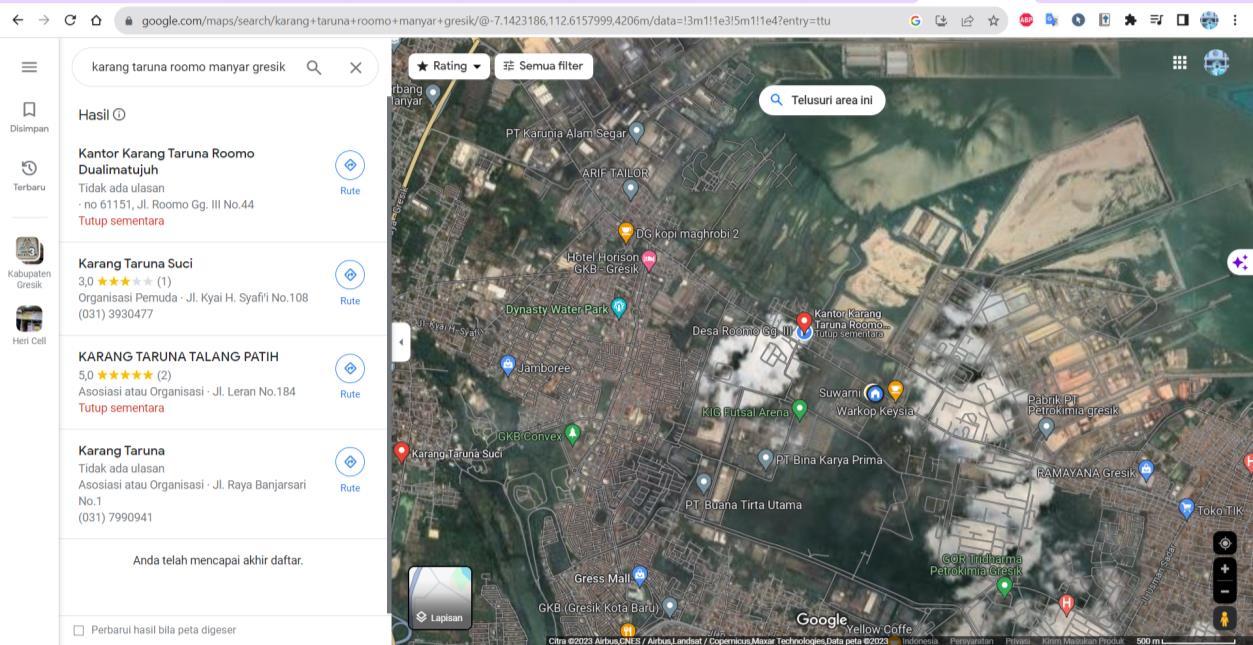1253x645 pixels.
Task: Open the Chrome three-dot menu
Action: 1235,19
